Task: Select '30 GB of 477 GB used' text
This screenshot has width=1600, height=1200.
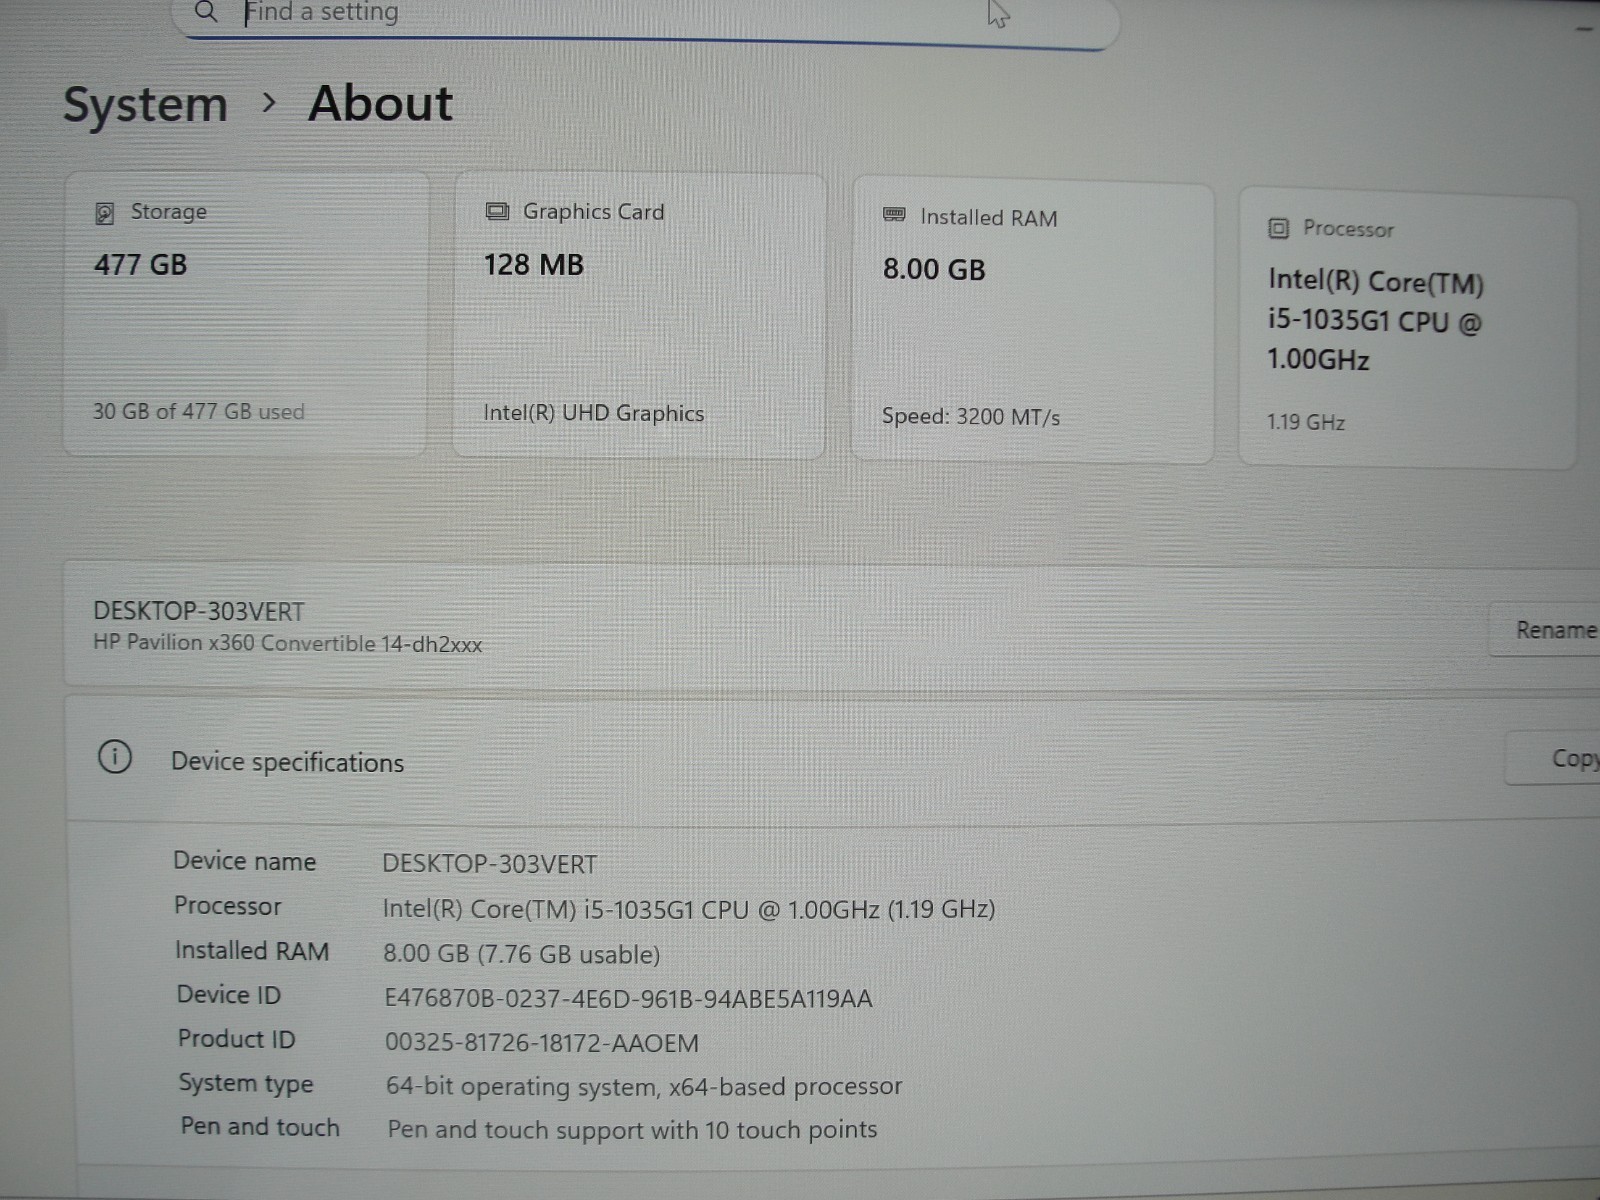Action: [199, 411]
